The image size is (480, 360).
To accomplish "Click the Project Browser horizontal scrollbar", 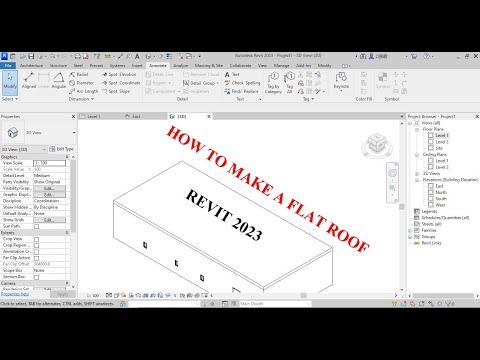I will (x=444, y=295).
